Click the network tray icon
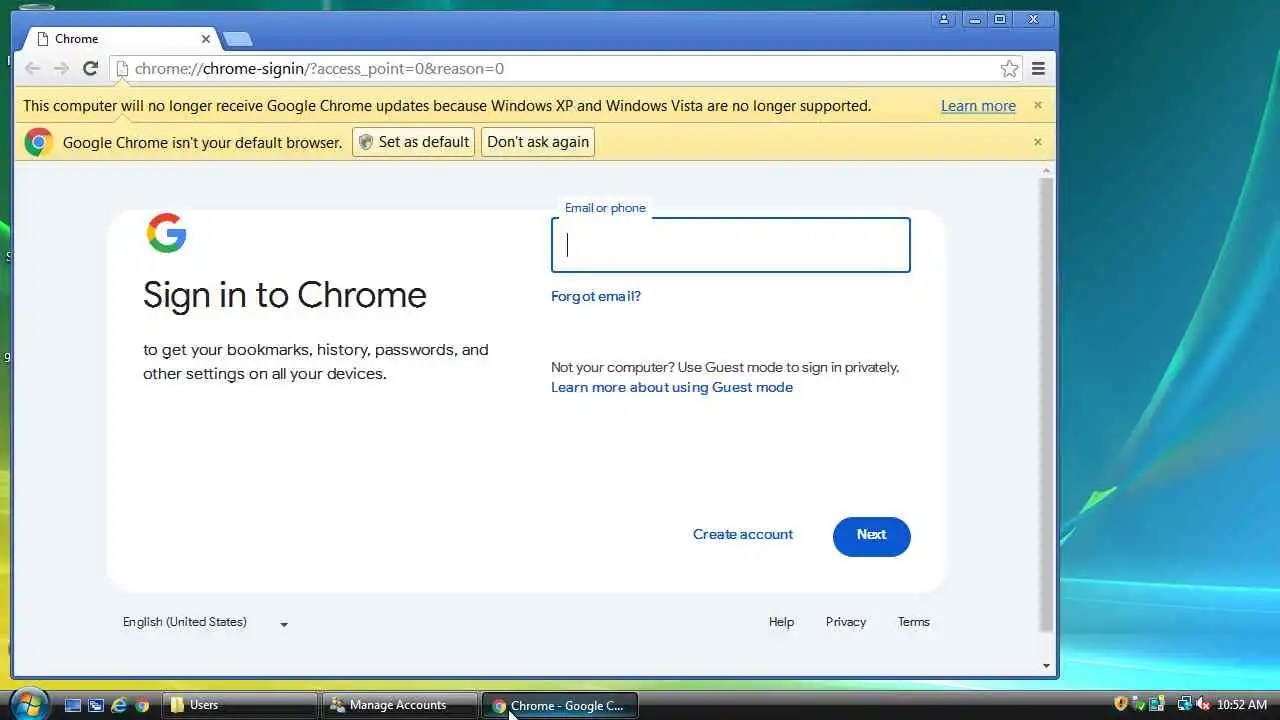The height and width of the screenshot is (720, 1280). click(x=1184, y=704)
